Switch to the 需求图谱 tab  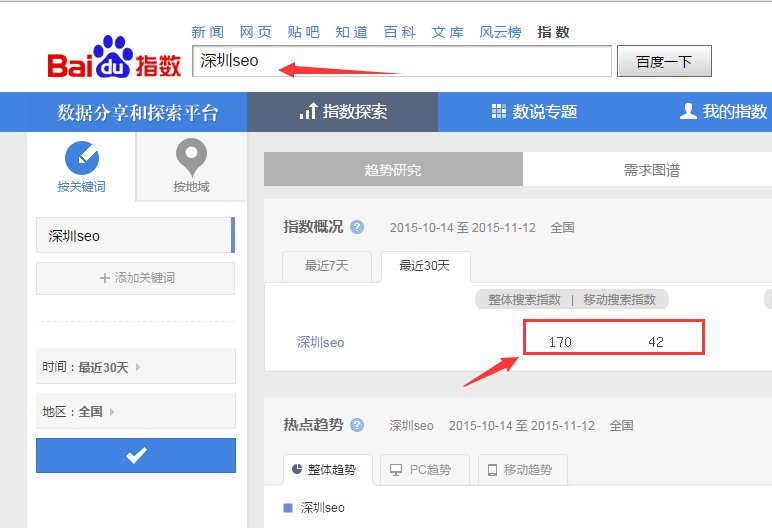[651, 169]
